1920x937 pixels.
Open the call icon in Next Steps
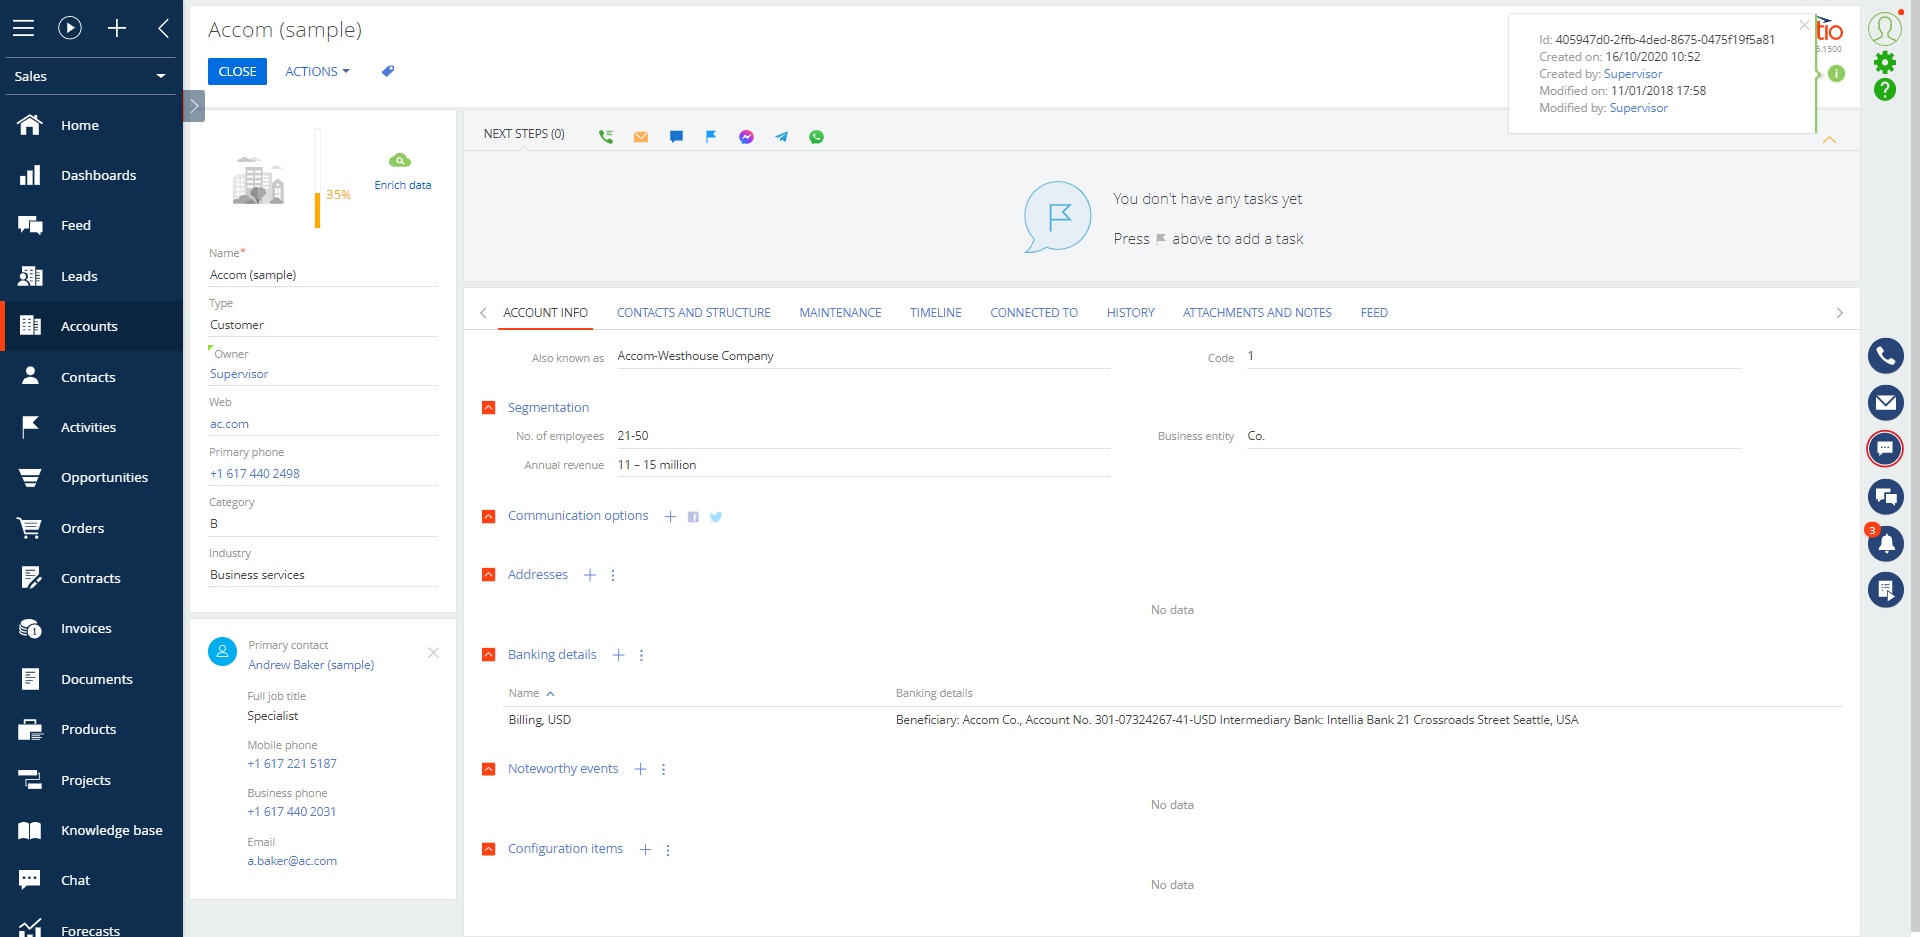pyautogui.click(x=605, y=136)
